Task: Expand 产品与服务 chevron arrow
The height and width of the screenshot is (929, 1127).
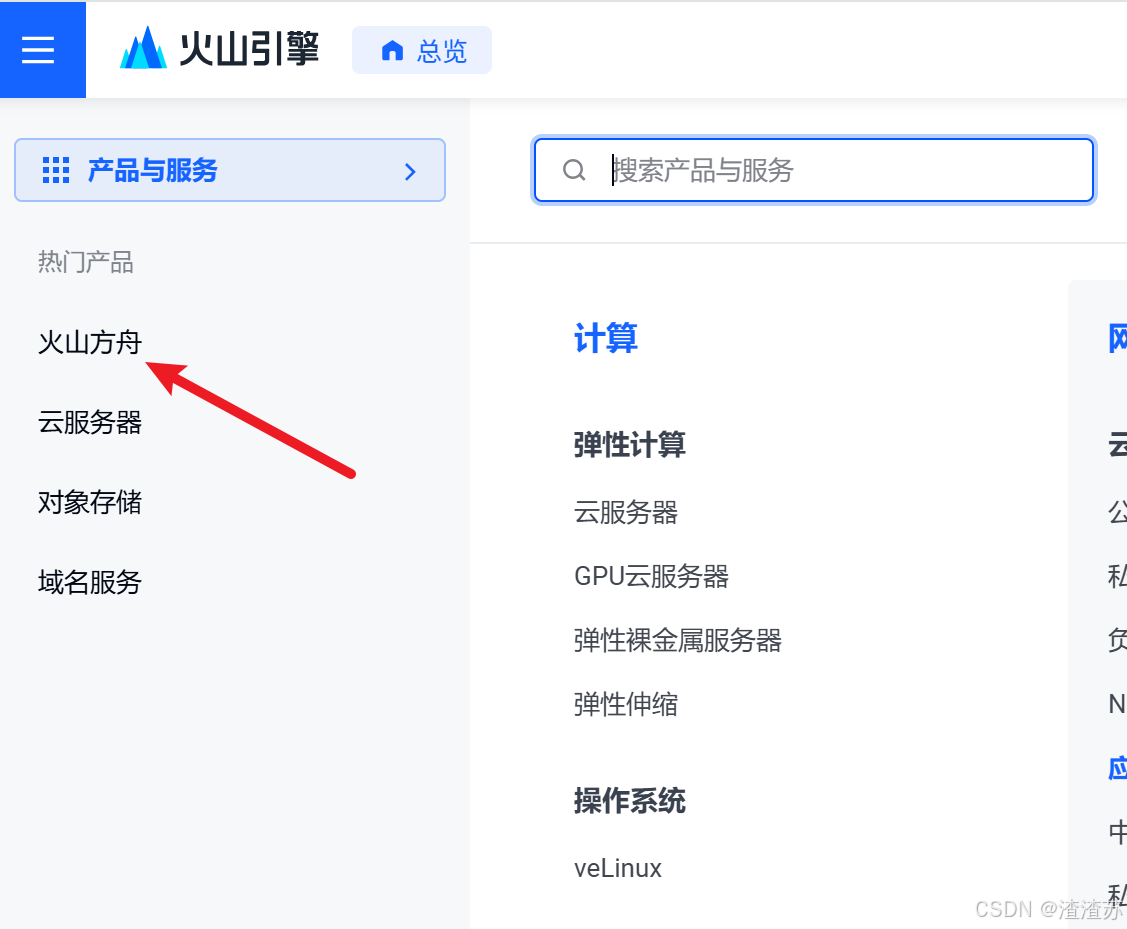Action: coord(410,172)
